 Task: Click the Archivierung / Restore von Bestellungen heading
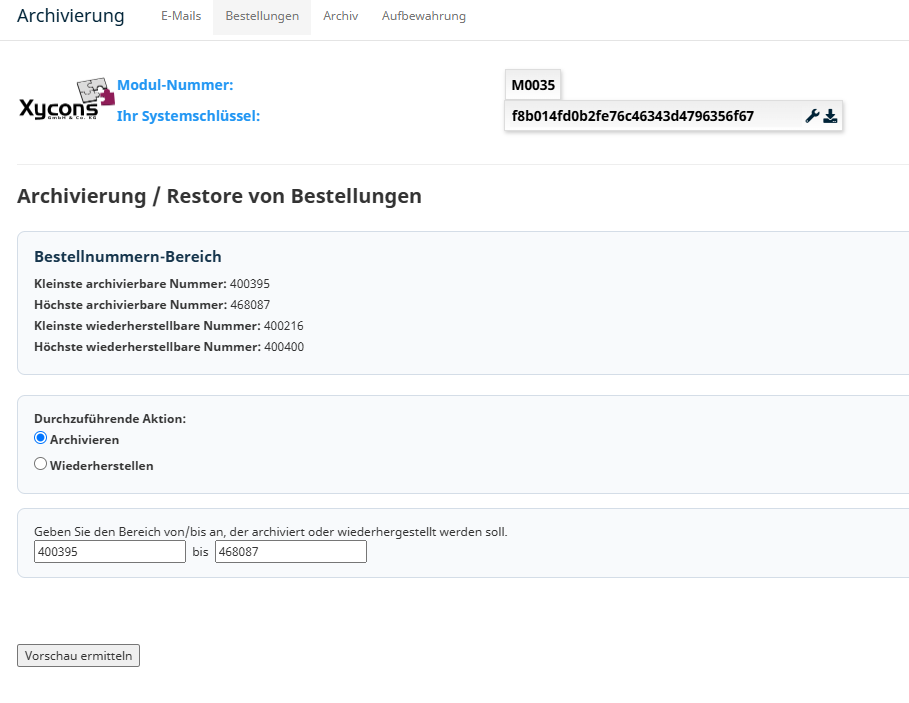(x=219, y=196)
